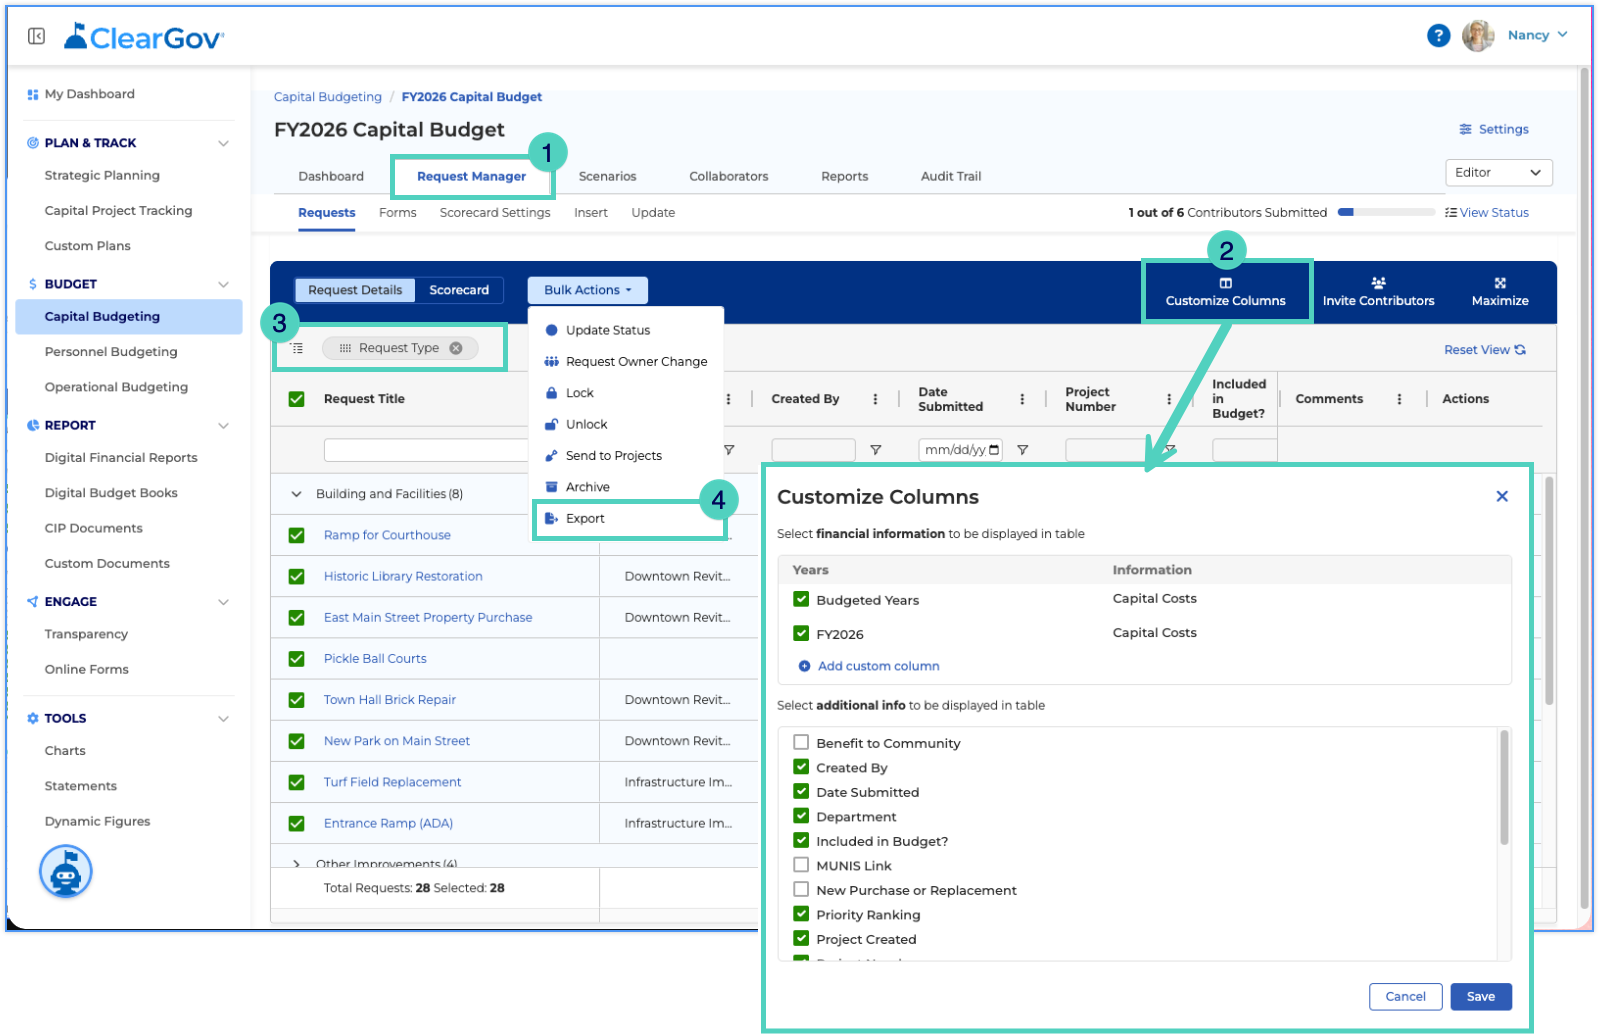Uncheck Priority Ranking checkbox
Image resolution: width=1599 pixels, height=1034 pixels.
pos(801,914)
